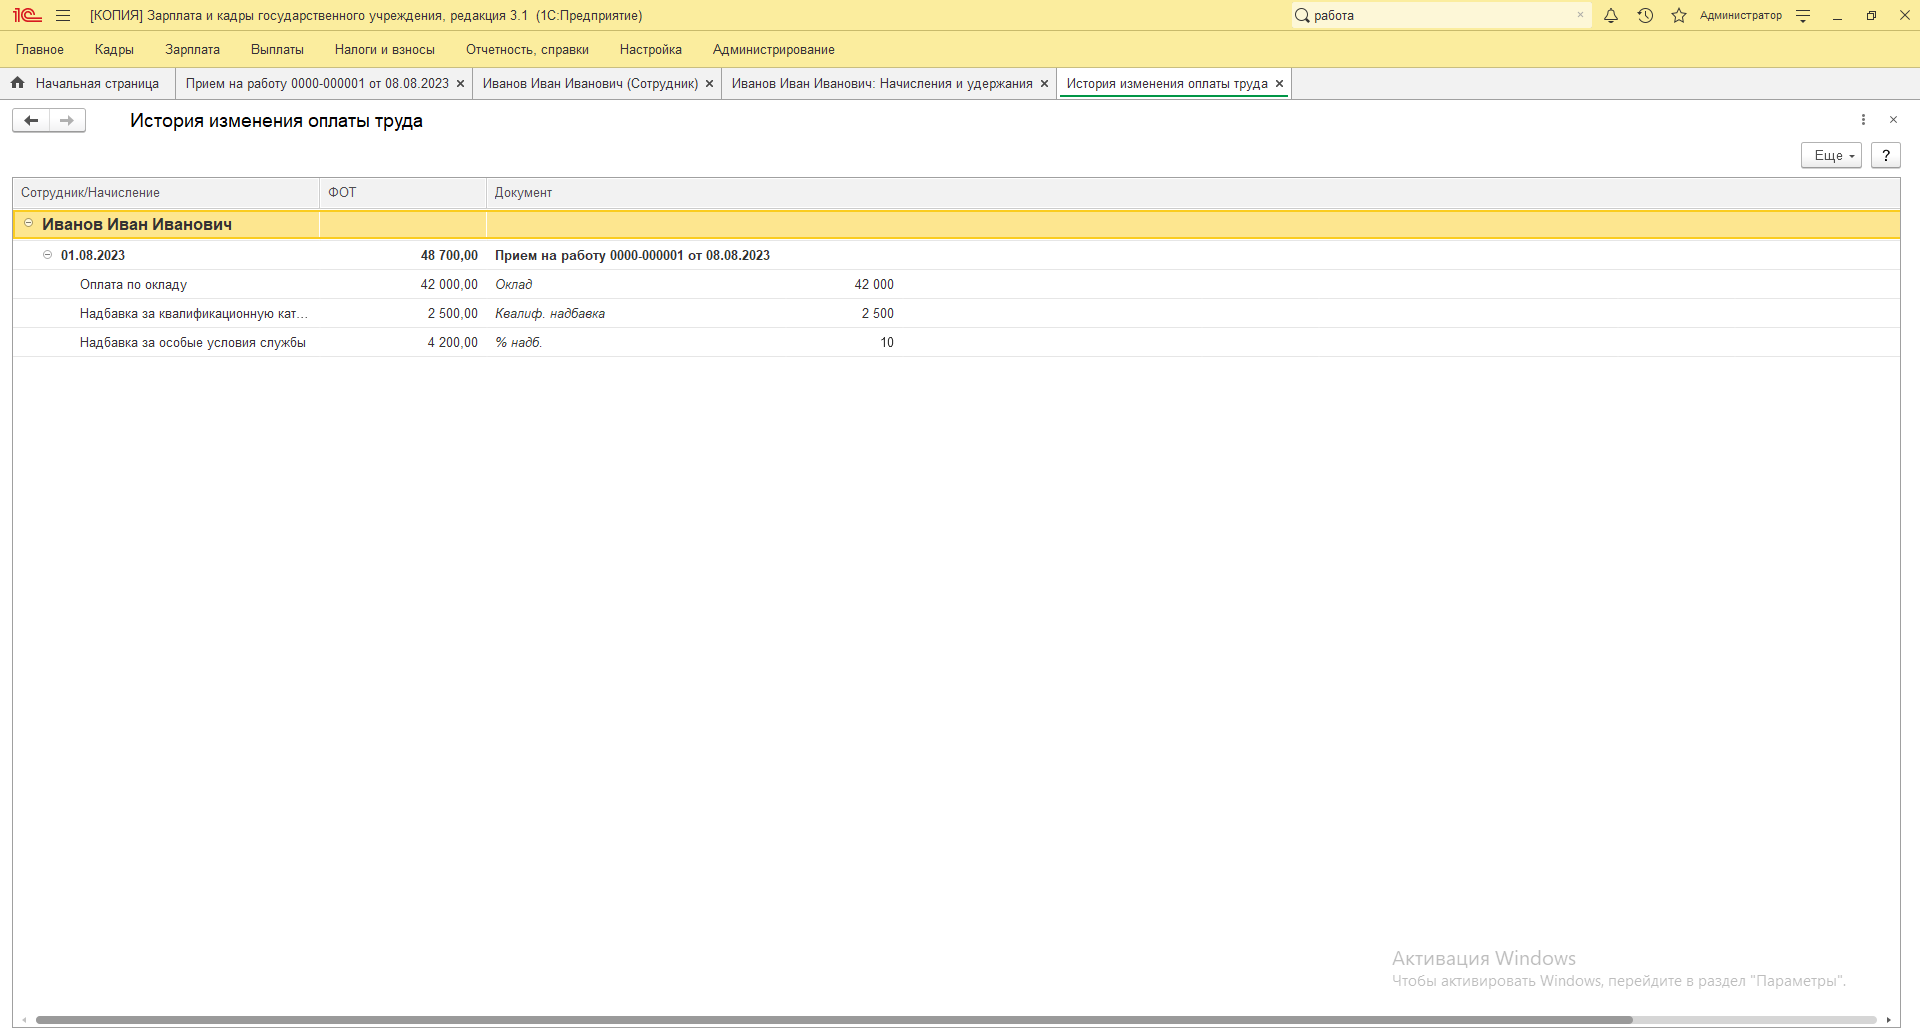Click the 1C logo icon

(x=27, y=16)
